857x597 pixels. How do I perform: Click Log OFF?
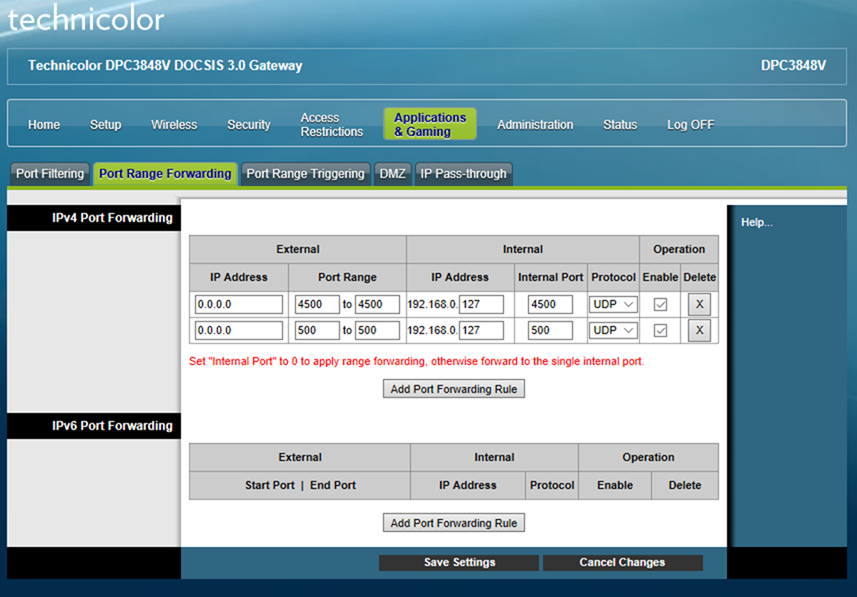690,125
